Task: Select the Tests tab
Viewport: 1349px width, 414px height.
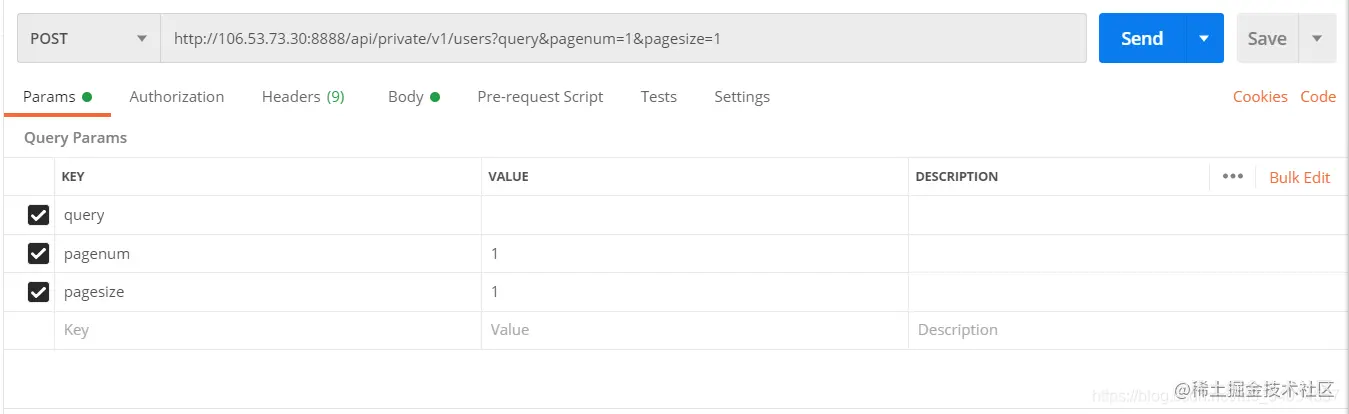Action: pos(659,97)
